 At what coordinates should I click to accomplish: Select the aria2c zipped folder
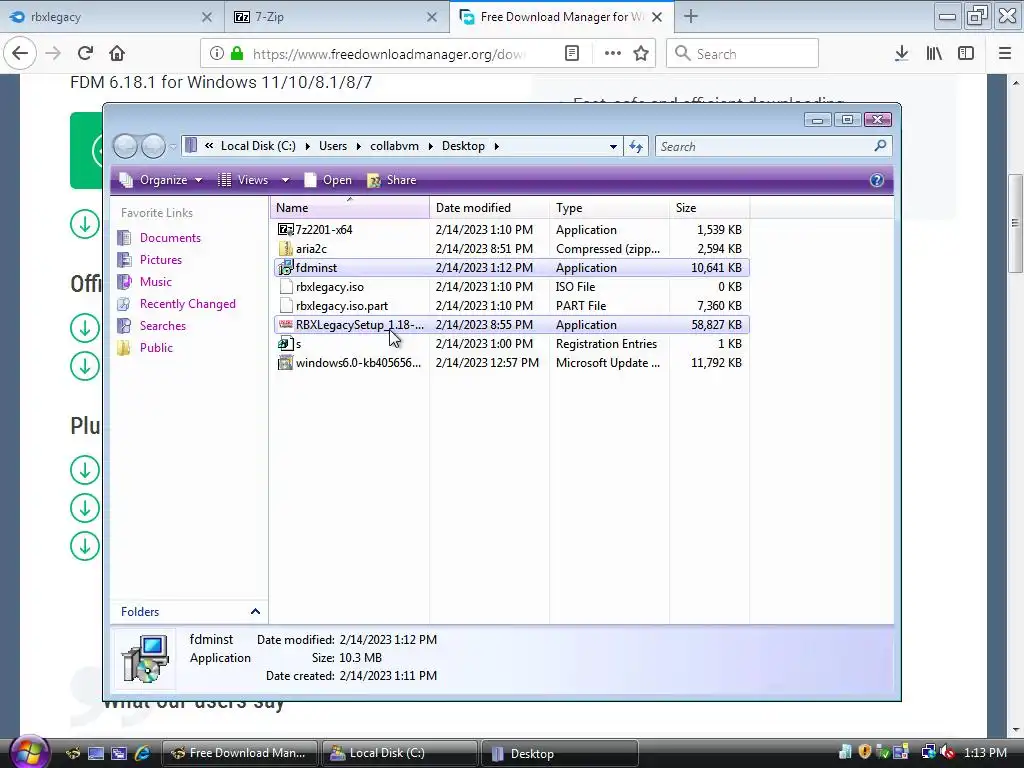[511, 249]
